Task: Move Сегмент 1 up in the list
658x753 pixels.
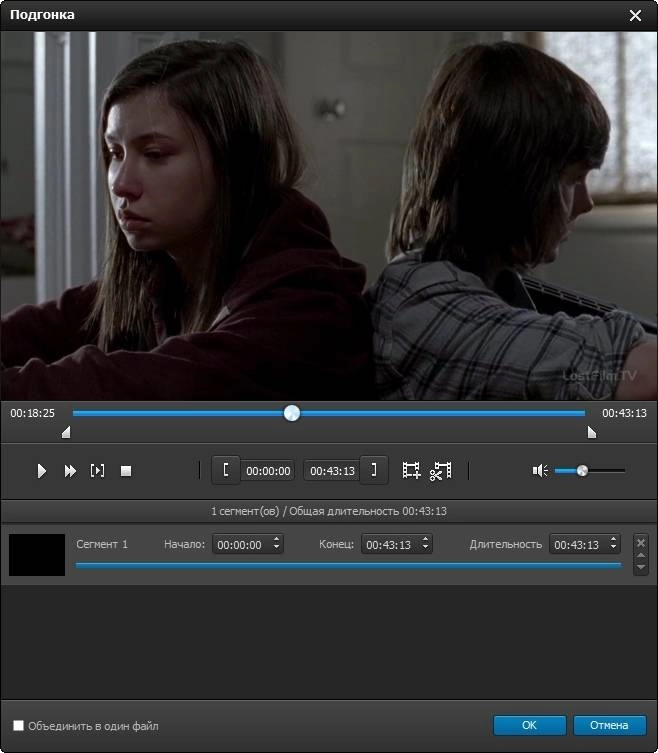Action: 641,556
